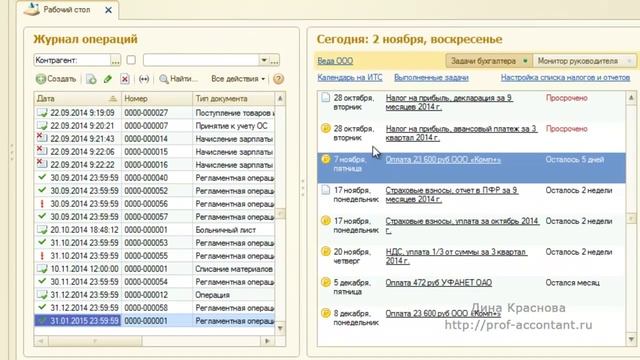Viewport: 640px width, 360px height.
Task: Click in the empty filter value input field
Action: [x=201, y=60]
